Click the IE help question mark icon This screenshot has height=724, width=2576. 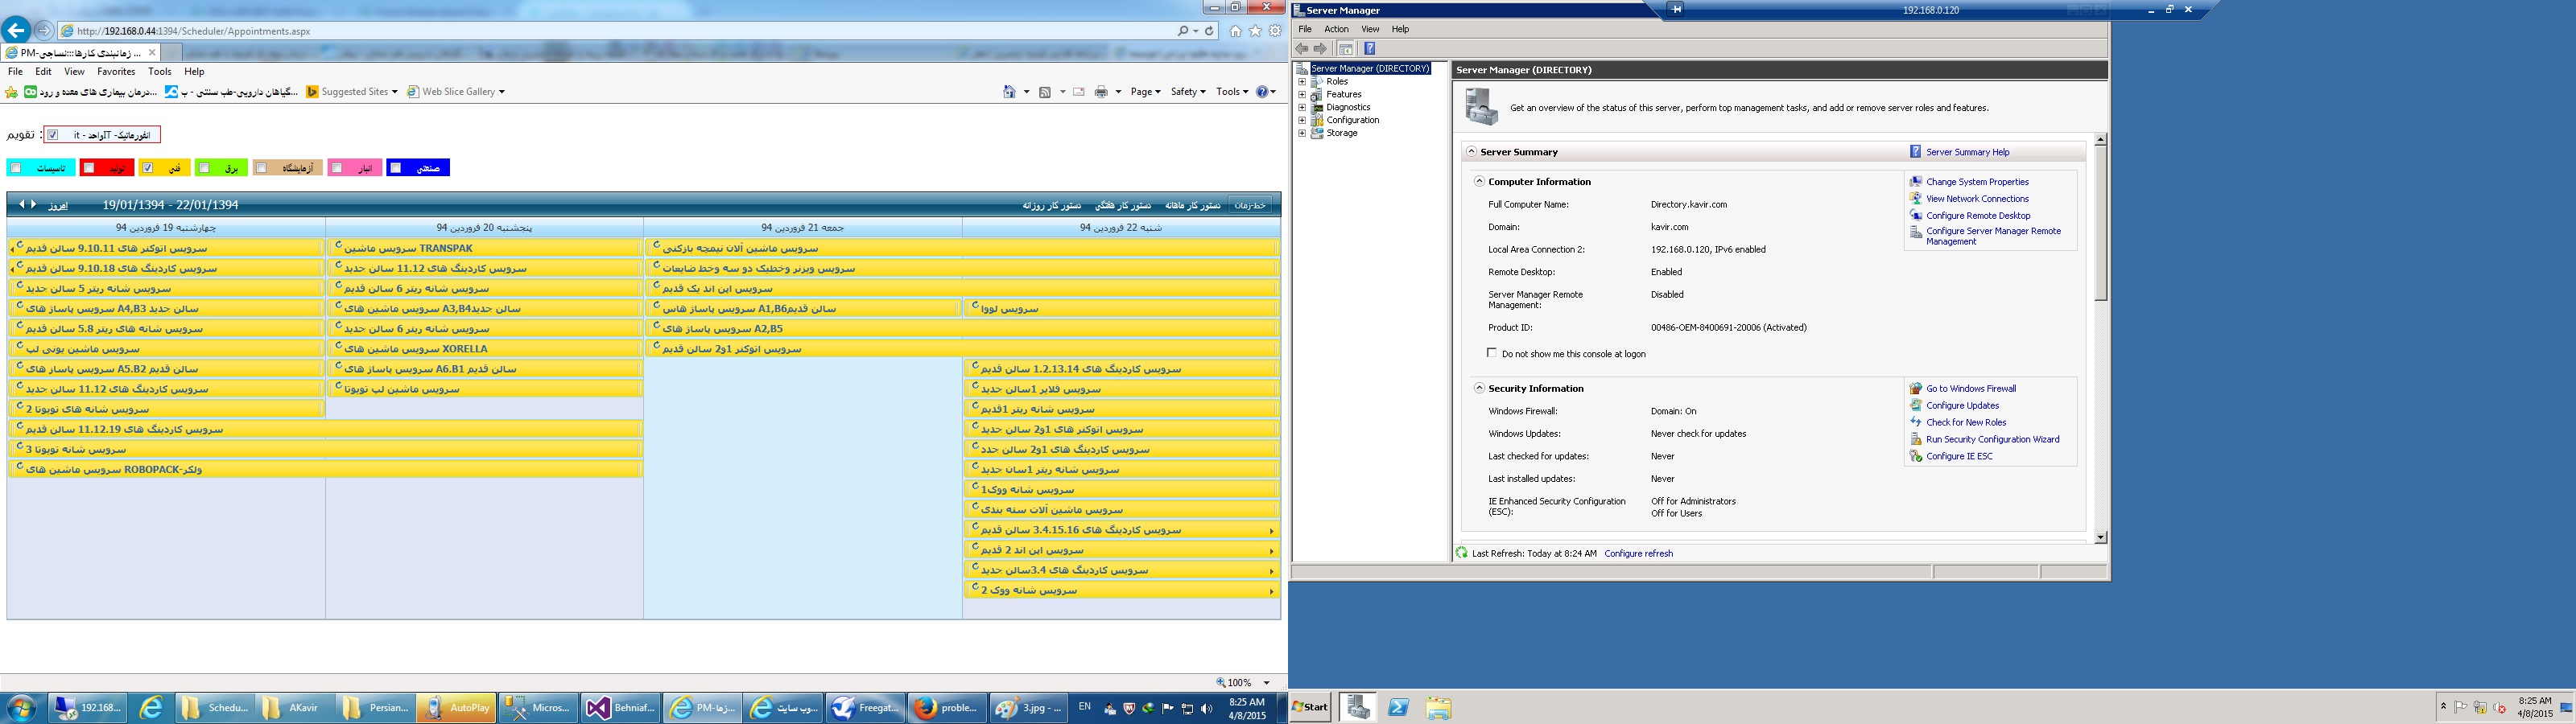coord(1262,92)
